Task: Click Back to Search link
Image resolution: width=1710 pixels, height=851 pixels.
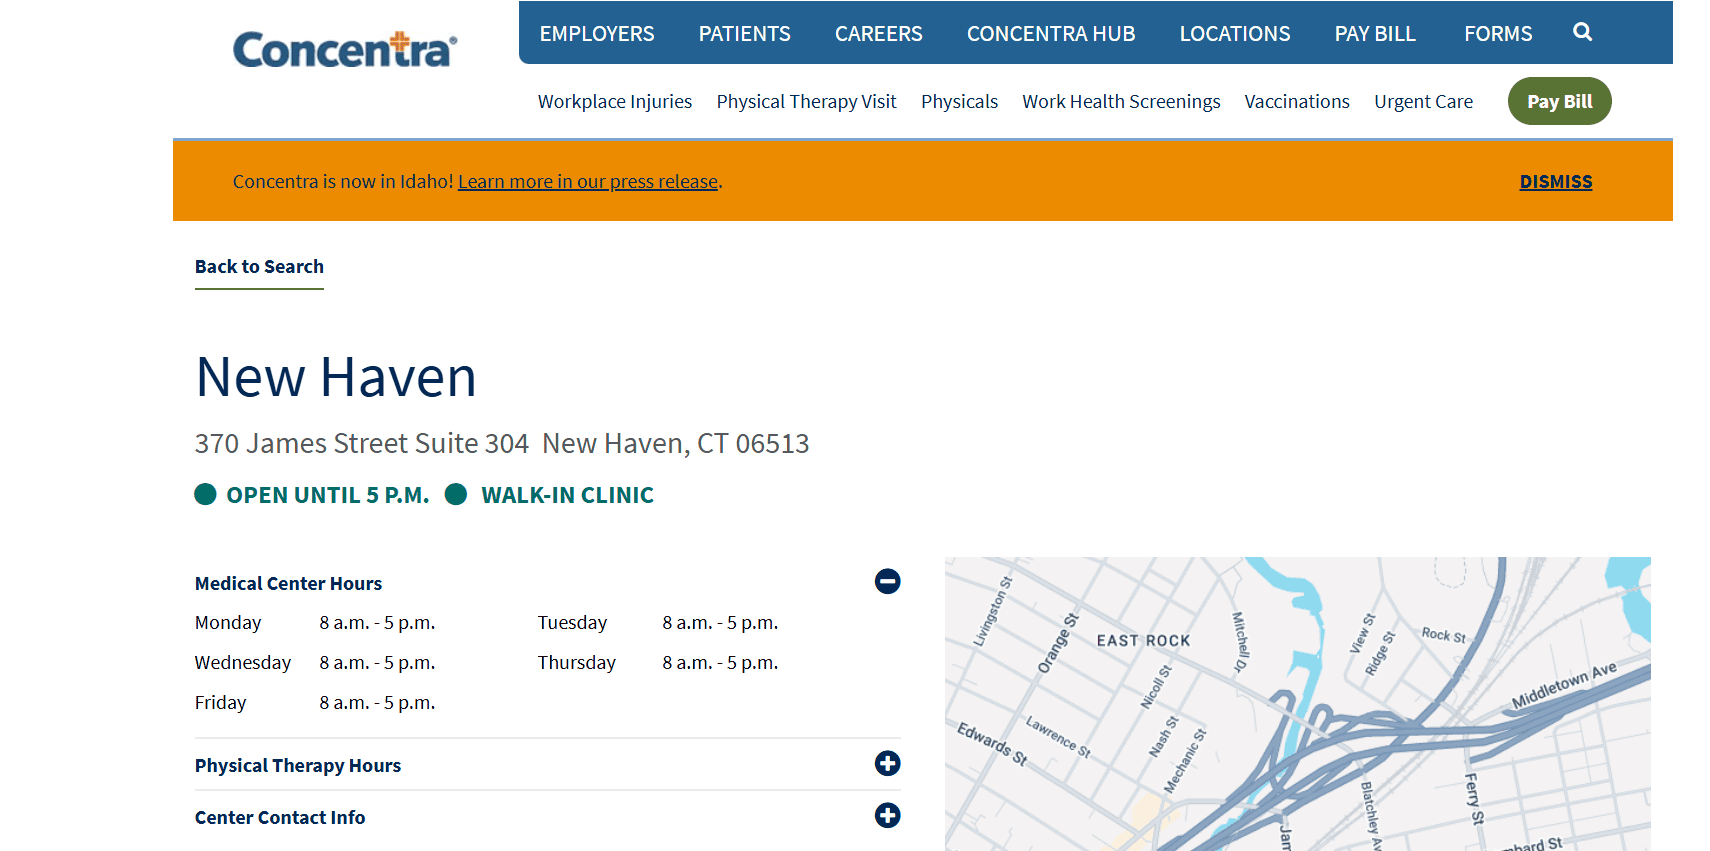Action: coord(259,267)
